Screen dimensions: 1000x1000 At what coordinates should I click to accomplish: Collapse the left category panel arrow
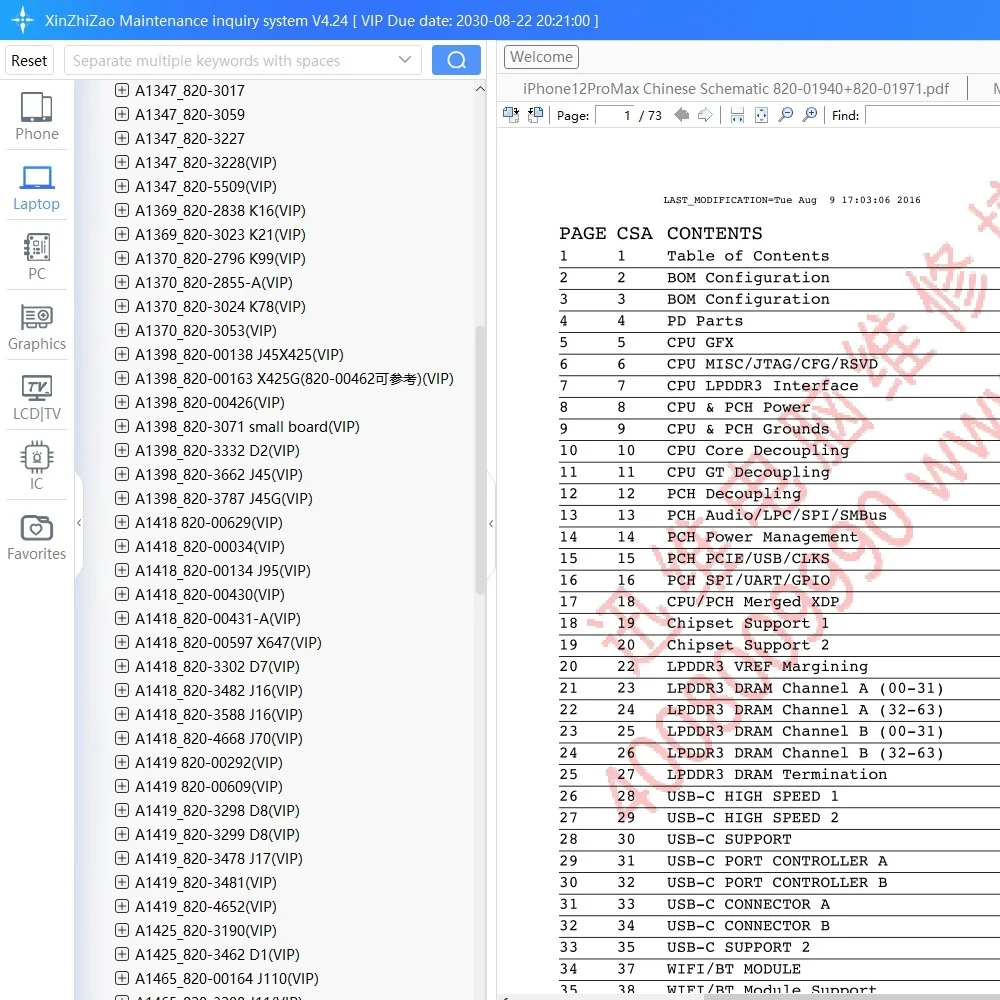click(79, 522)
